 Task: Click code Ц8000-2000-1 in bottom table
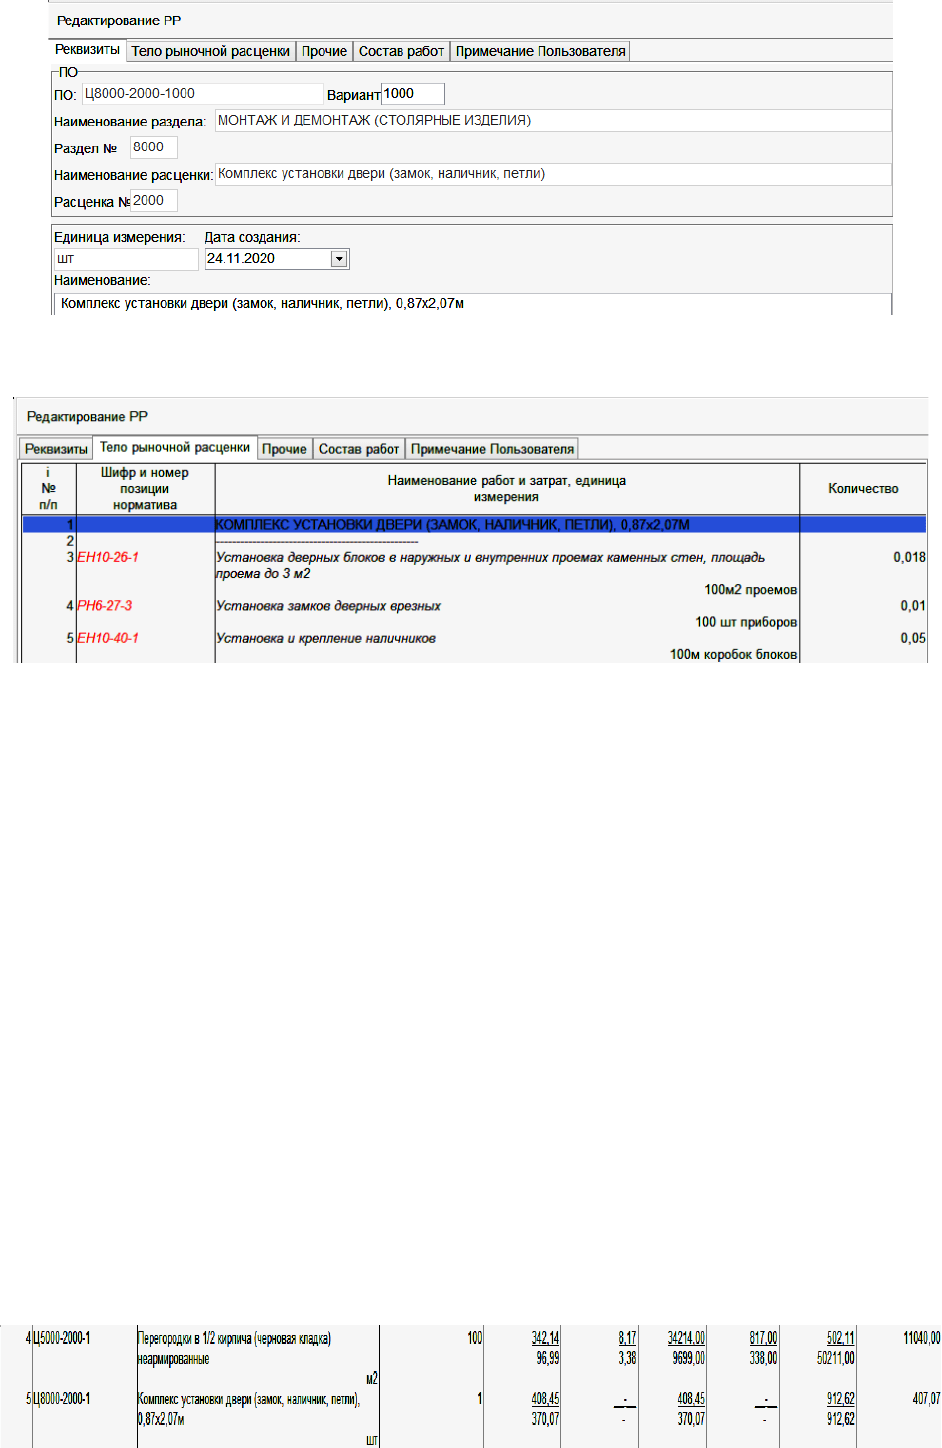tap(61, 1398)
